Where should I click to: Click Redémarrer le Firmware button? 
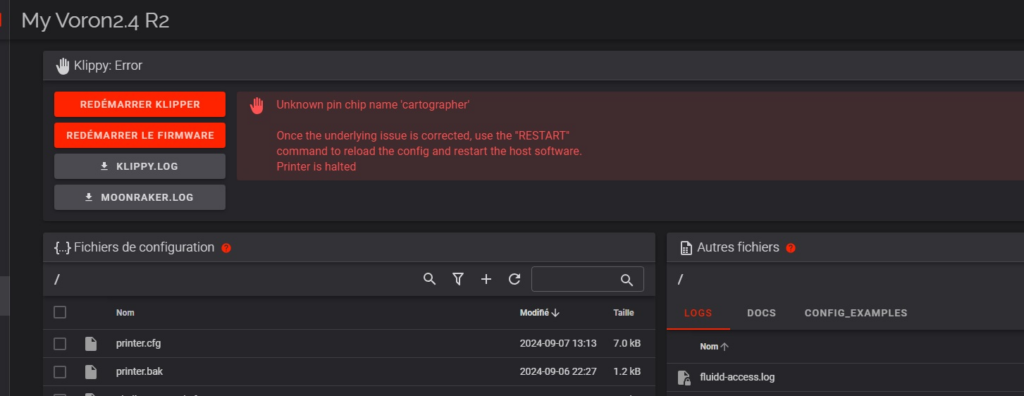click(140, 135)
